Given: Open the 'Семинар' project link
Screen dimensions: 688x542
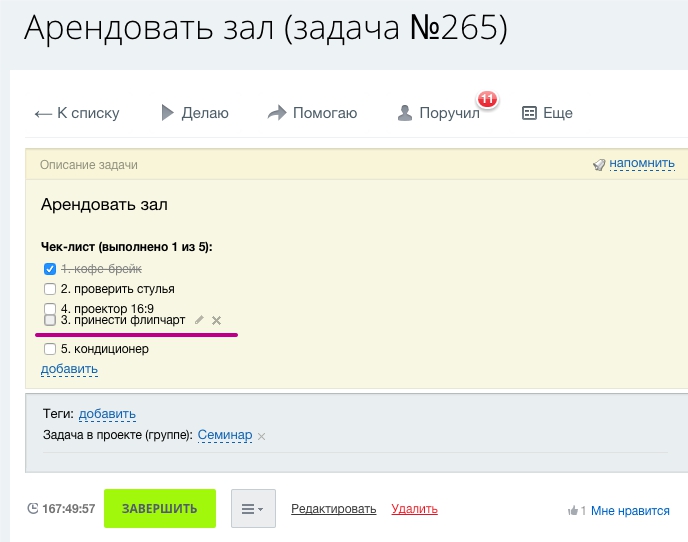Looking at the screenshot, I should click(x=225, y=435).
